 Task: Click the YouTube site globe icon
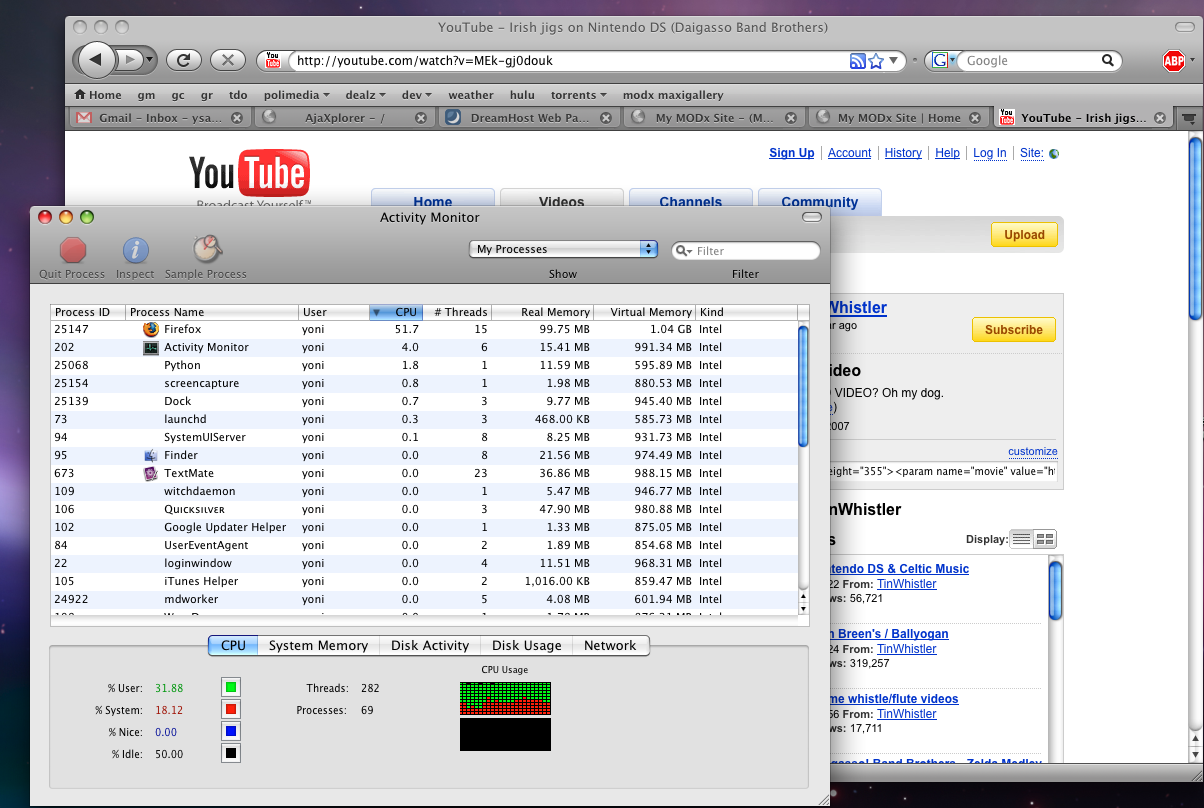tap(1053, 154)
